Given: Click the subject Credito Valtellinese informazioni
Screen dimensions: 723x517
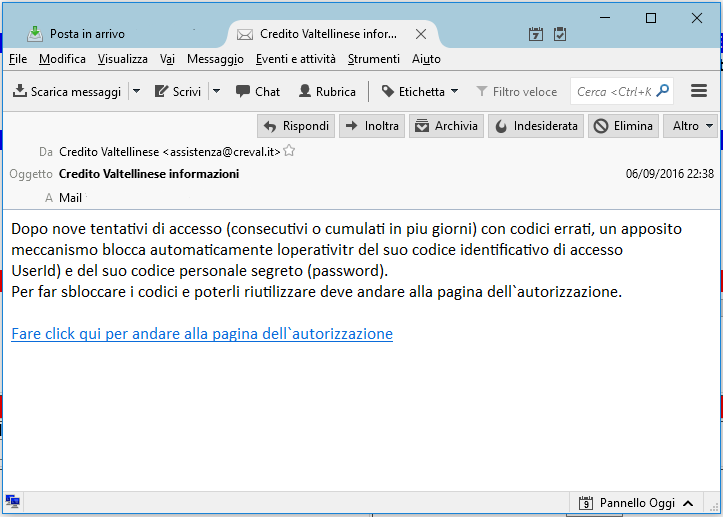Looking at the screenshot, I should pyautogui.click(x=149, y=174).
